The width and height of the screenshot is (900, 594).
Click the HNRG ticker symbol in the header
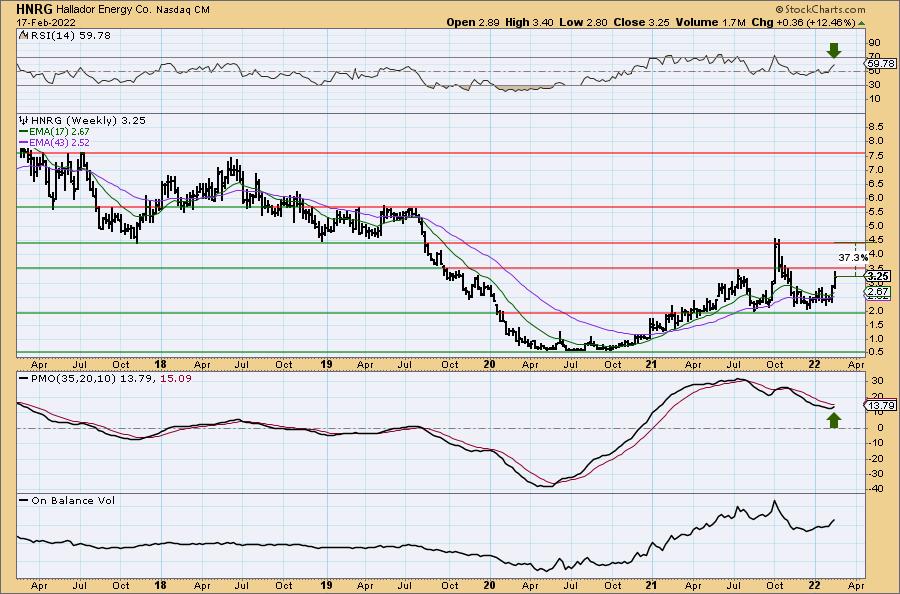click(34, 9)
